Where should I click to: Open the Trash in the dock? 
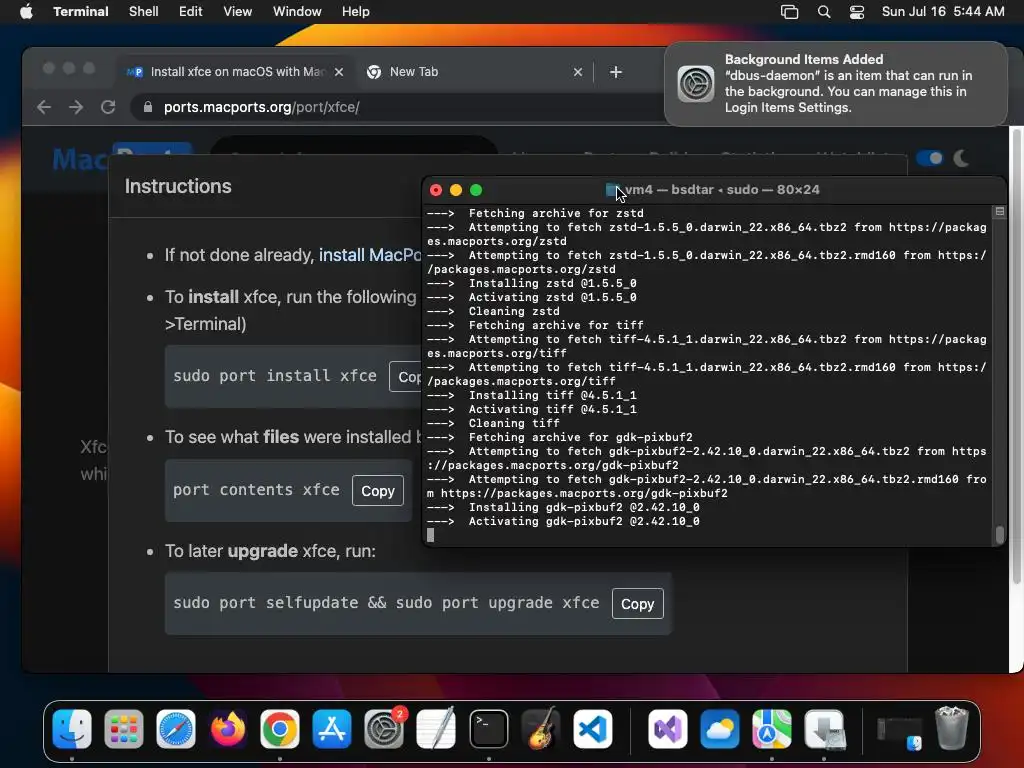click(952, 729)
